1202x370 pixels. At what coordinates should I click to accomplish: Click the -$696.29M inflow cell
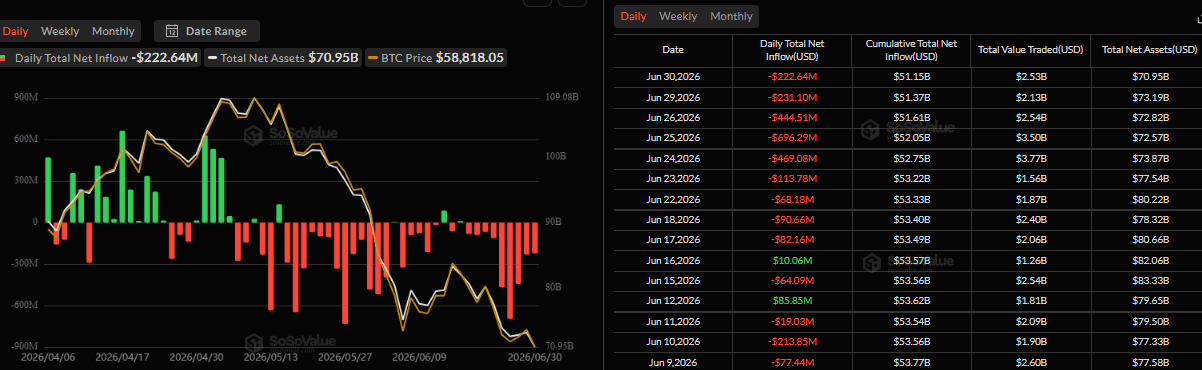[792, 137]
